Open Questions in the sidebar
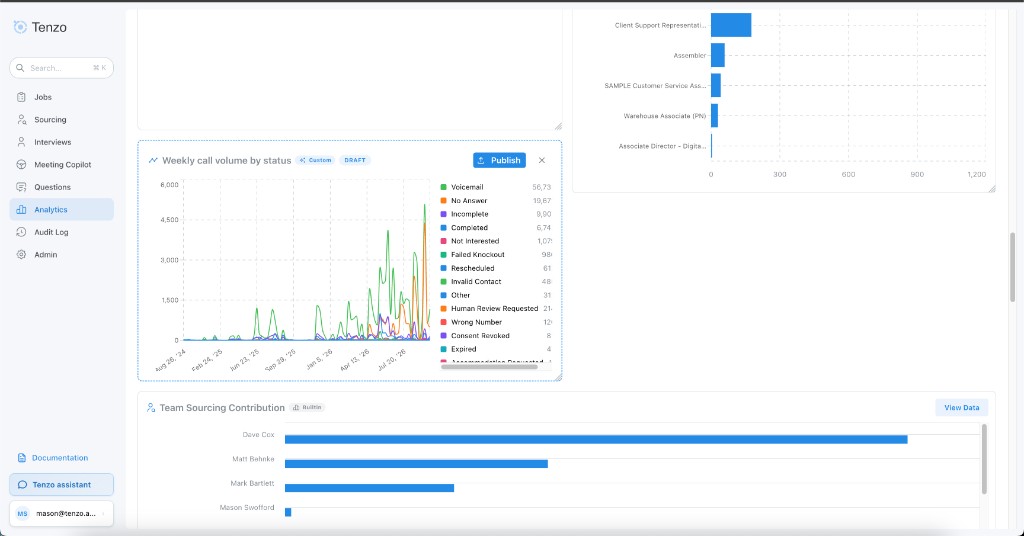This screenshot has height=536, width=1024. (61, 187)
